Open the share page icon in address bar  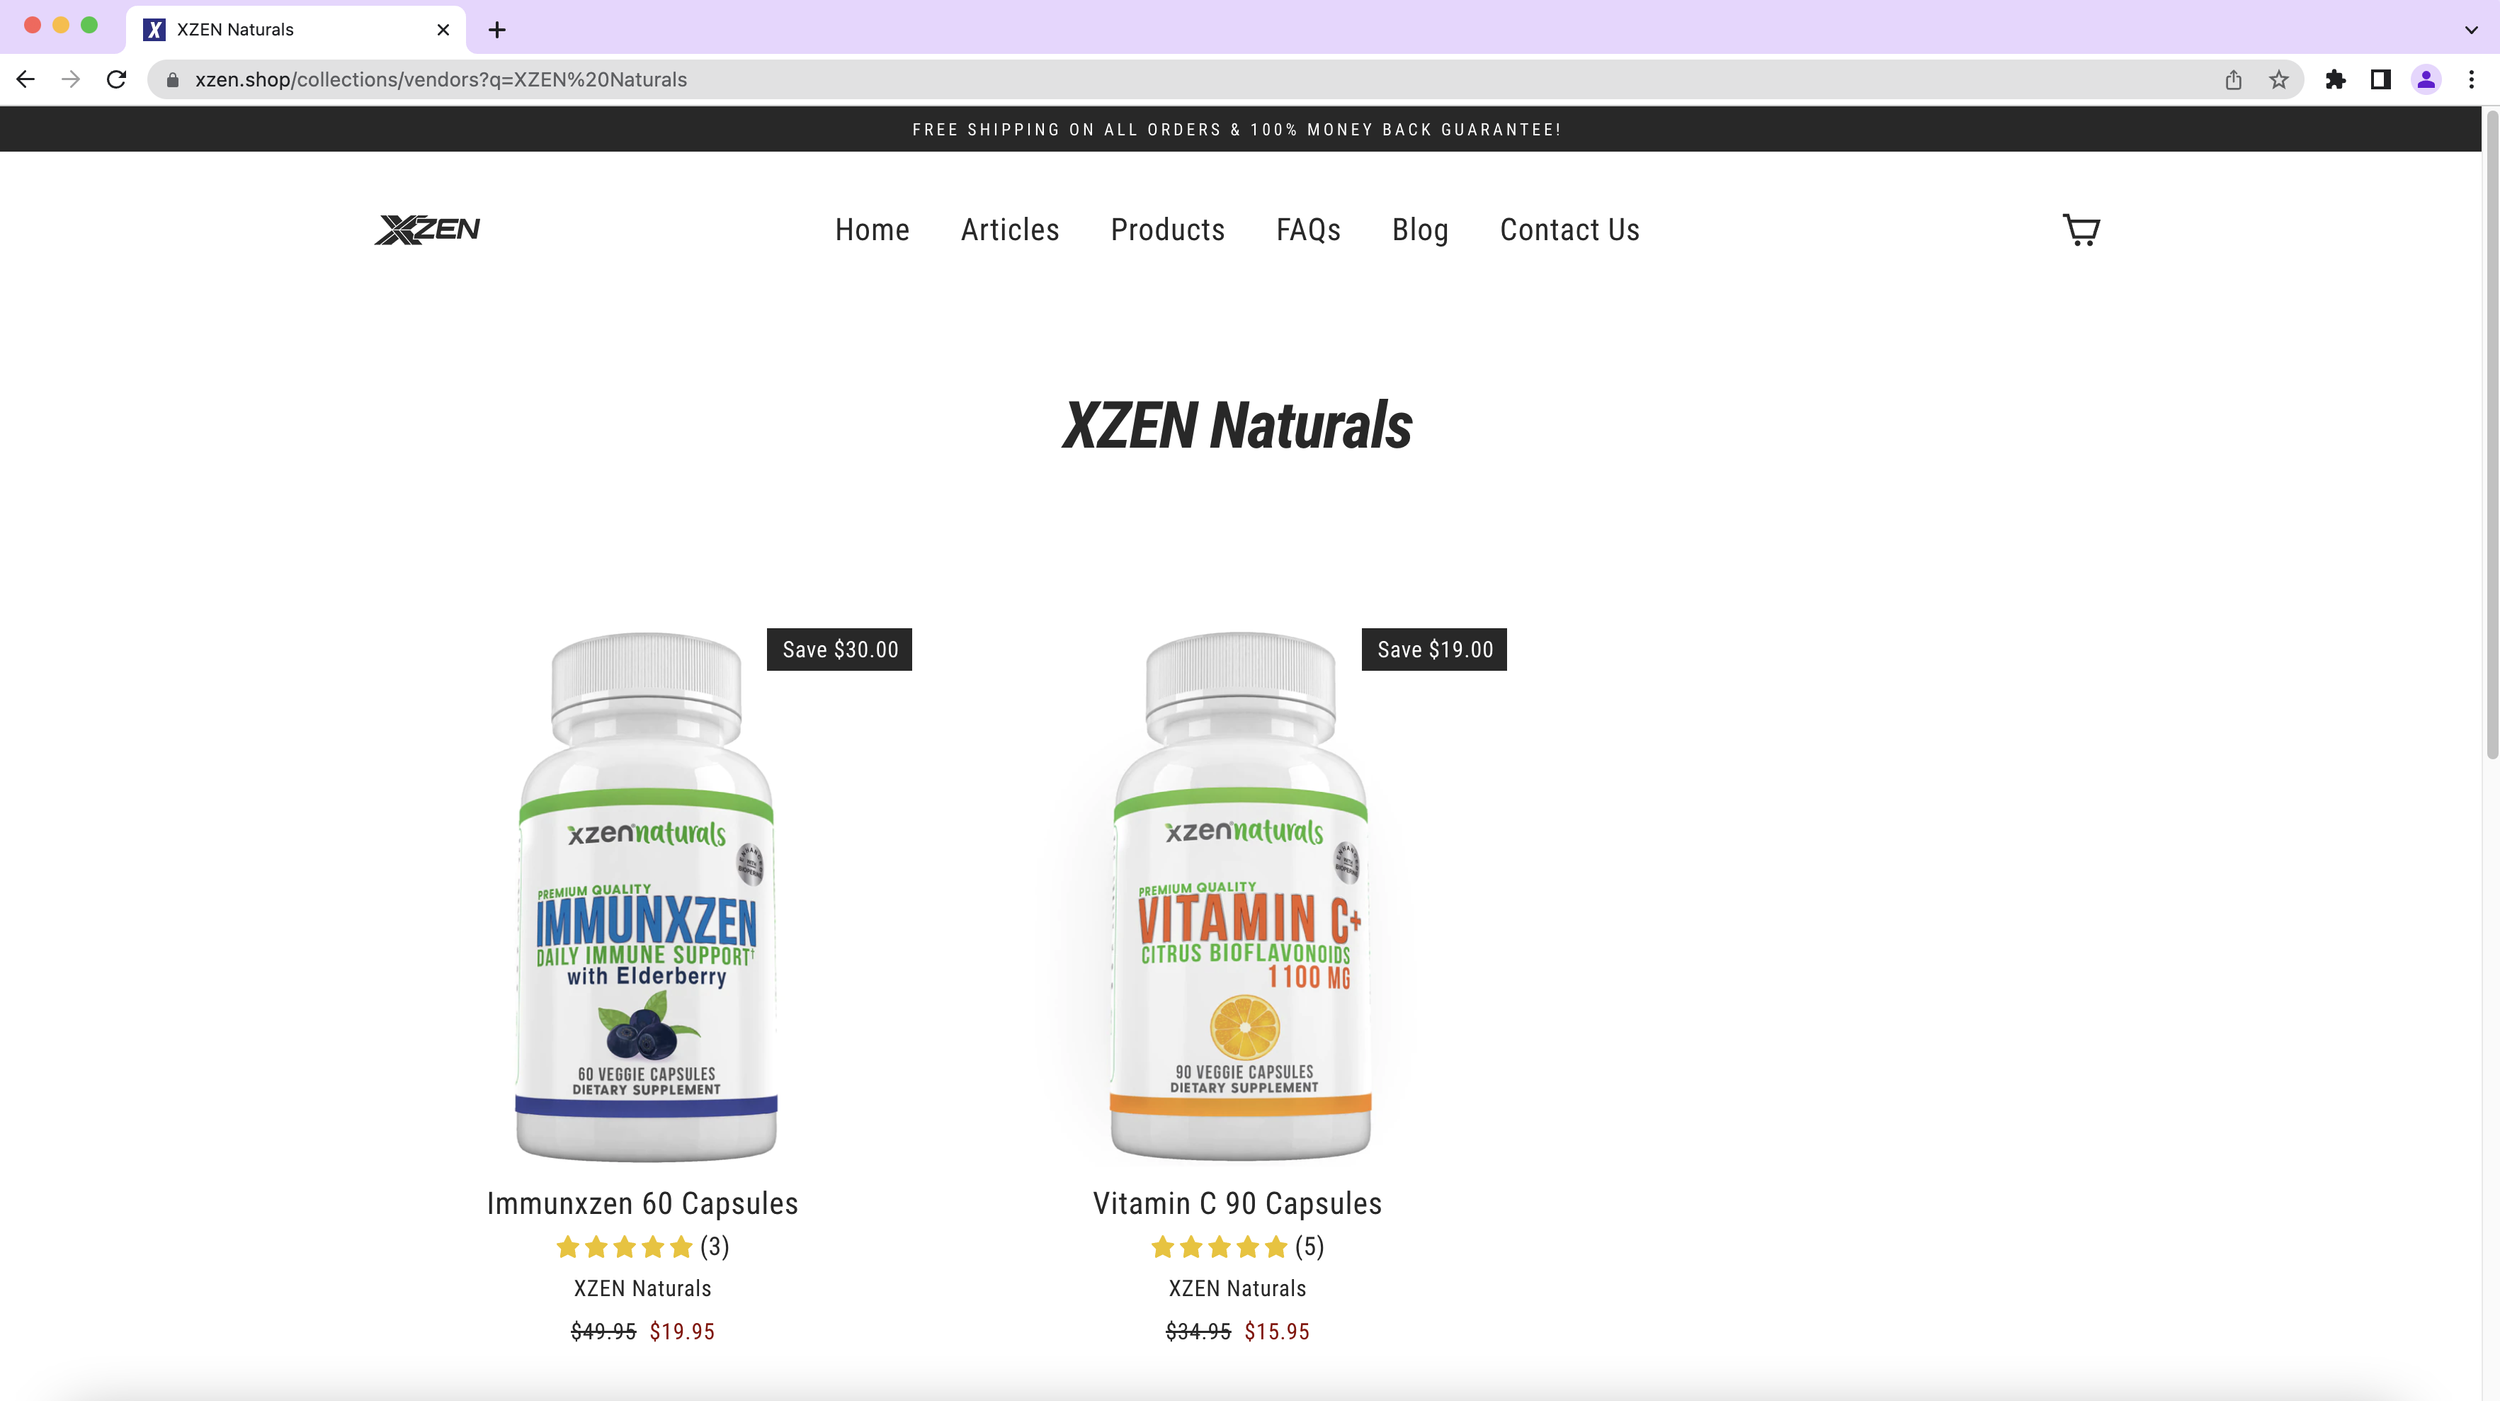pyautogui.click(x=2233, y=80)
